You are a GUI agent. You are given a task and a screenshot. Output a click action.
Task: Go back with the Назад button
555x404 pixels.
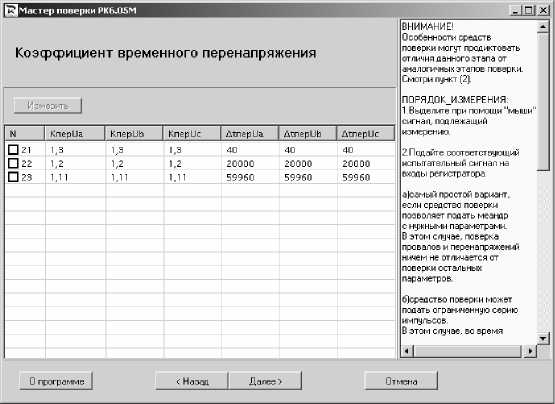pos(192,381)
